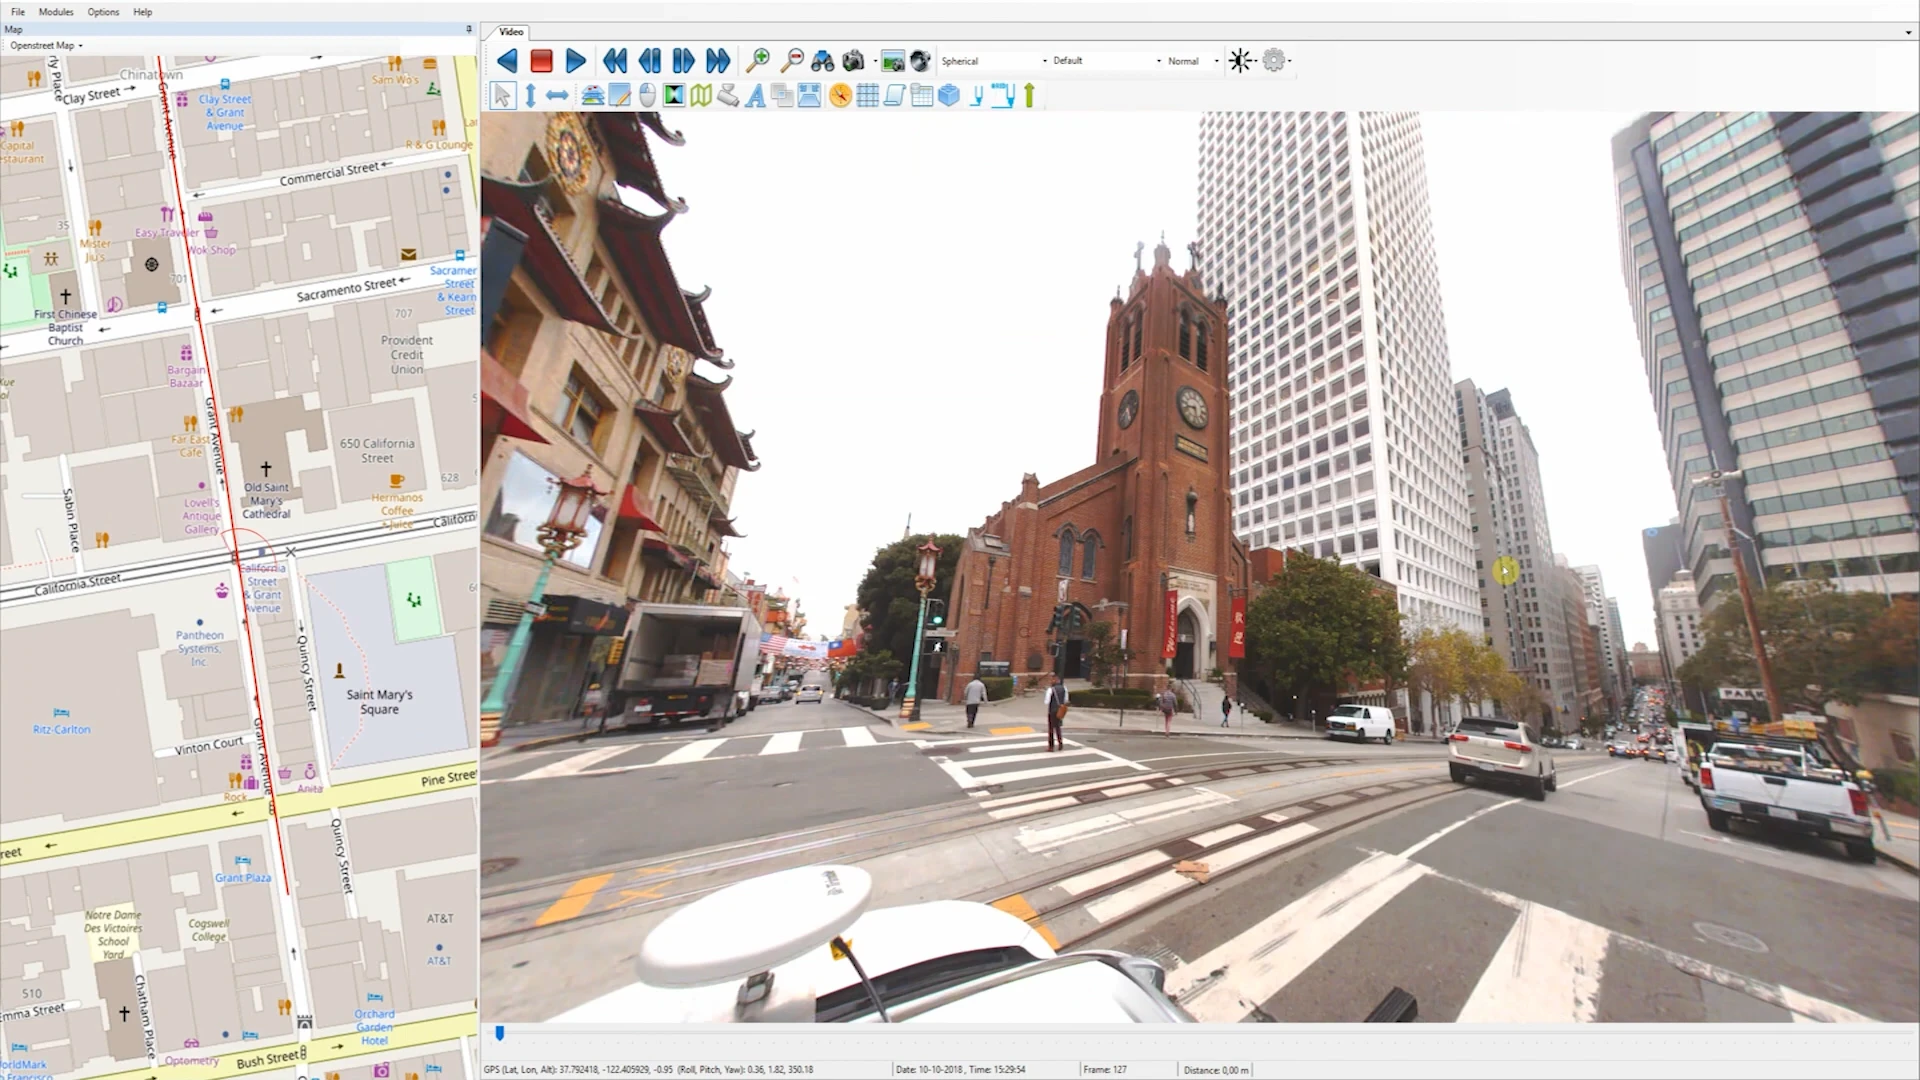Click the Saint Mary's Square map label
The width and height of the screenshot is (1920, 1080).
point(379,702)
